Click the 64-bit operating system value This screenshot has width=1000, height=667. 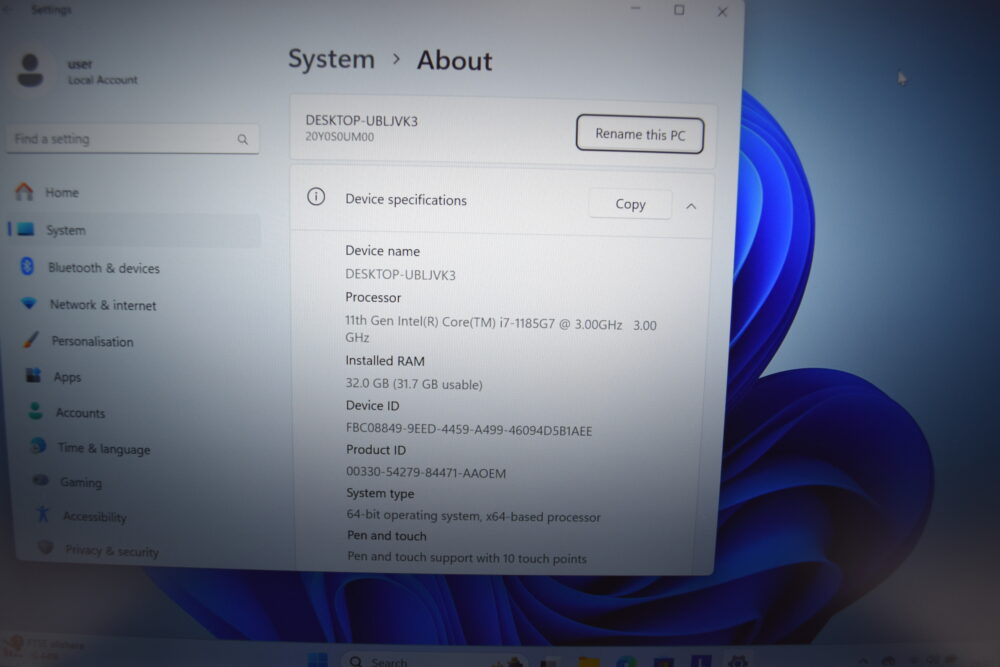click(473, 516)
